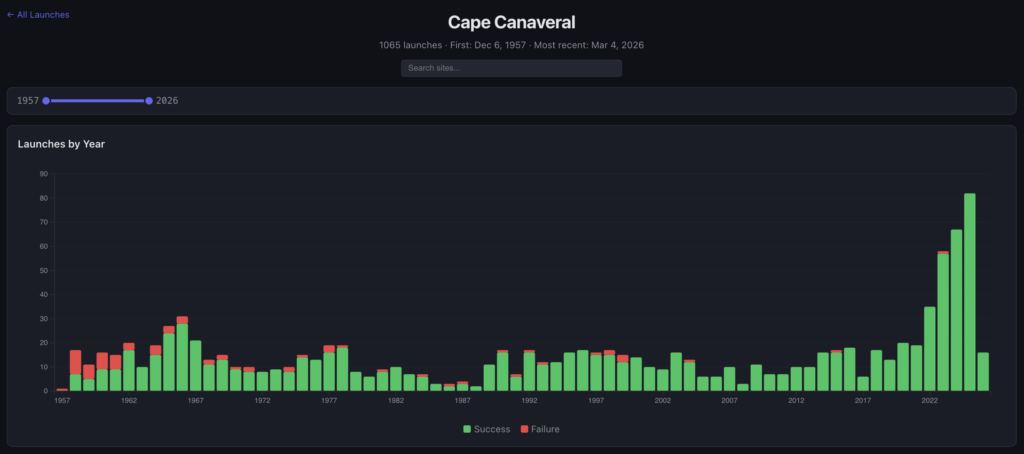
Task: Click the red failure segment of 1958 bar
Action: [x=75, y=362]
